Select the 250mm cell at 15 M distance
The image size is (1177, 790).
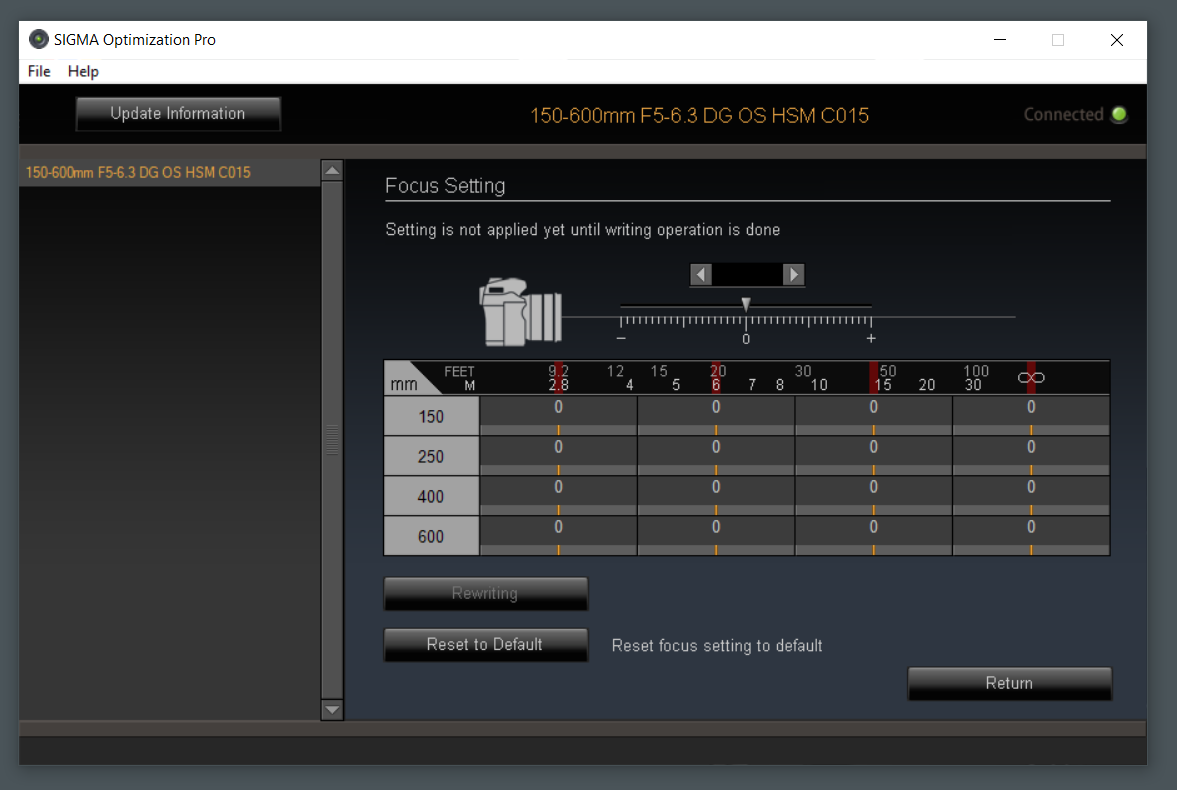[874, 456]
